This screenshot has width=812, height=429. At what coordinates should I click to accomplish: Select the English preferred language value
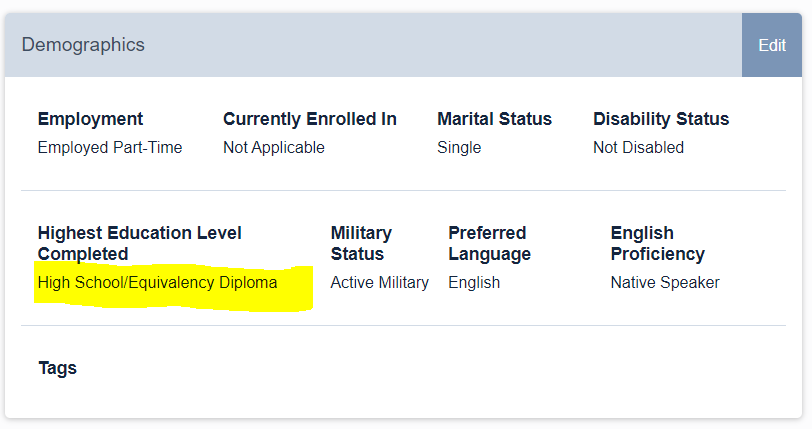pos(474,283)
